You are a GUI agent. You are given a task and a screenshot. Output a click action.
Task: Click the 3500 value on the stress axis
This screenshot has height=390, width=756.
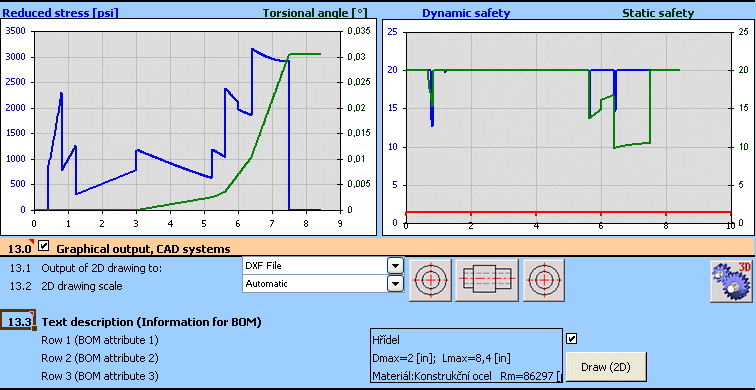pyautogui.click(x=15, y=31)
